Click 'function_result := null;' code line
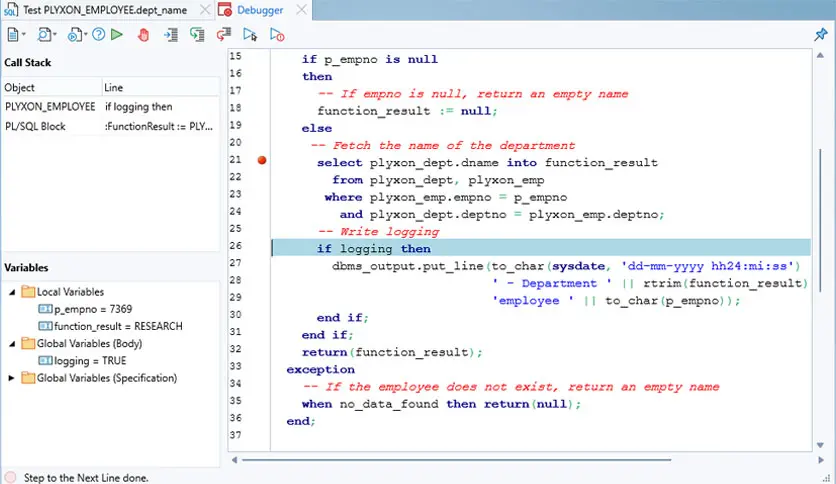The height and width of the screenshot is (484, 836). click(407, 111)
